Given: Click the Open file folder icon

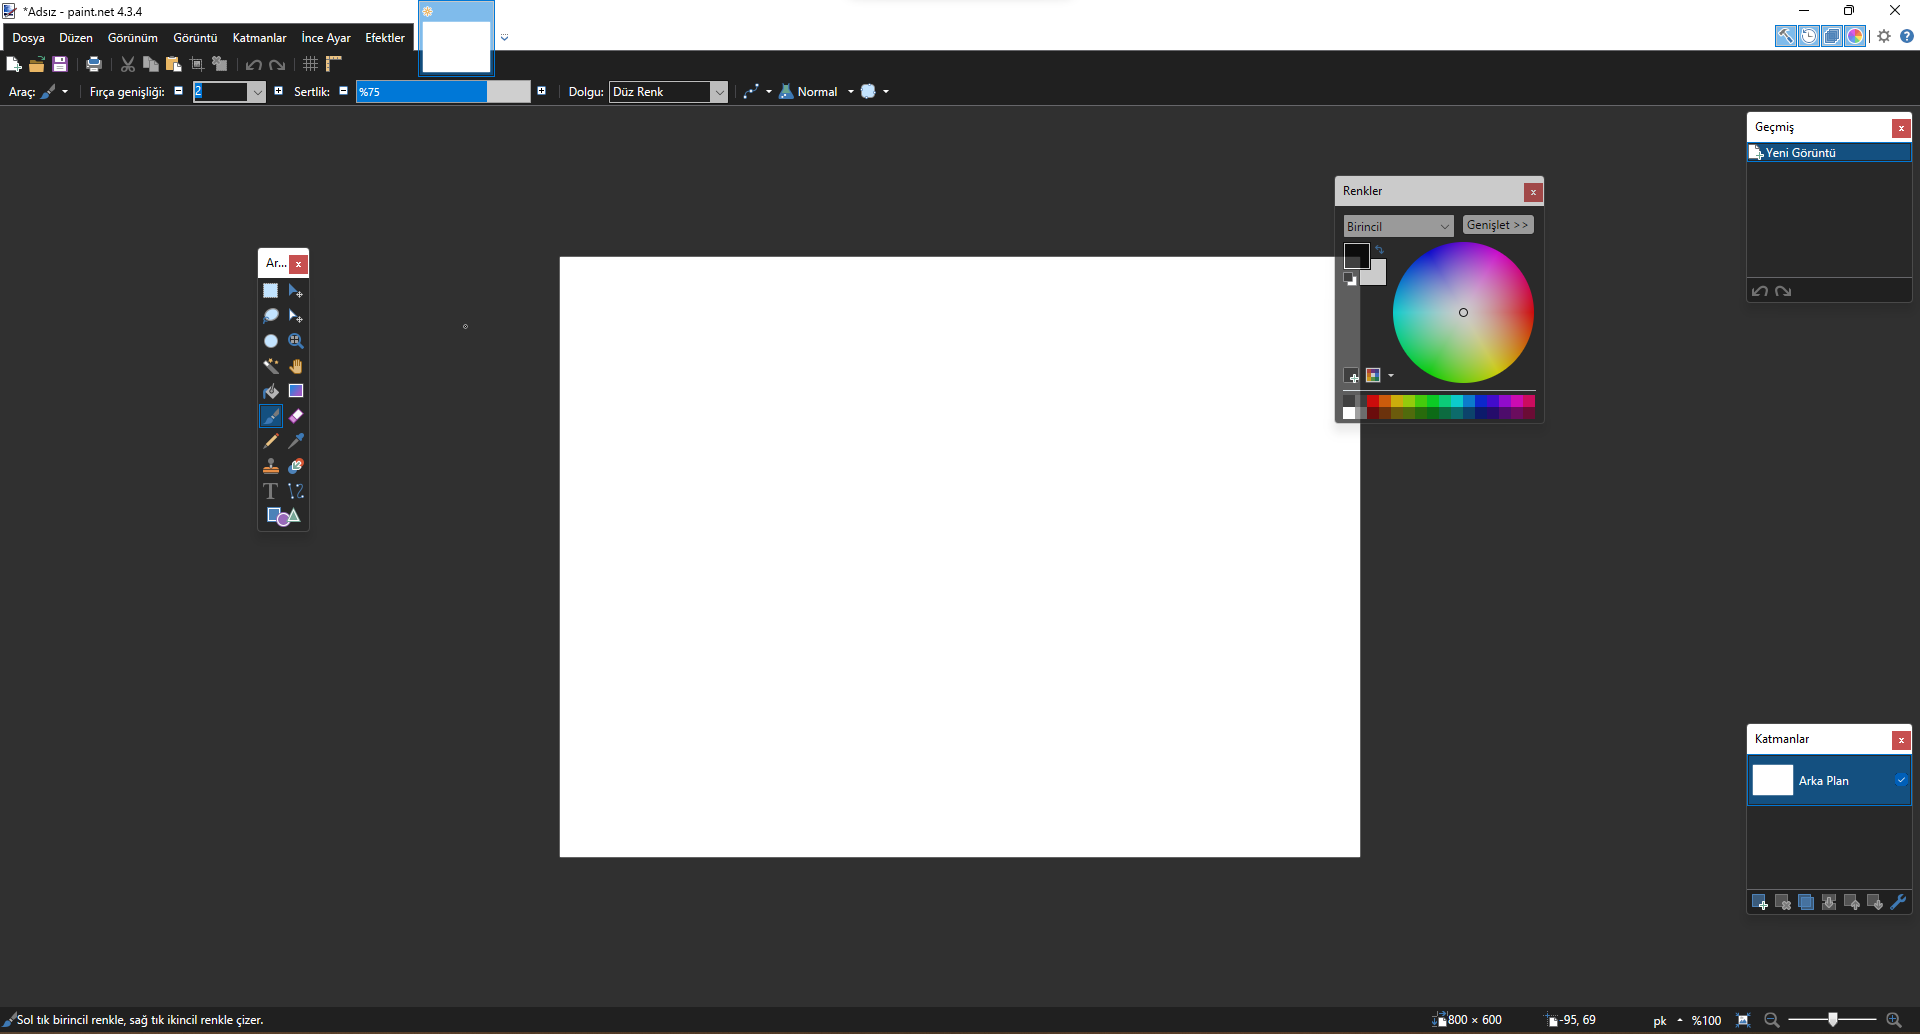Looking at the screenshot, I should 37,64.
